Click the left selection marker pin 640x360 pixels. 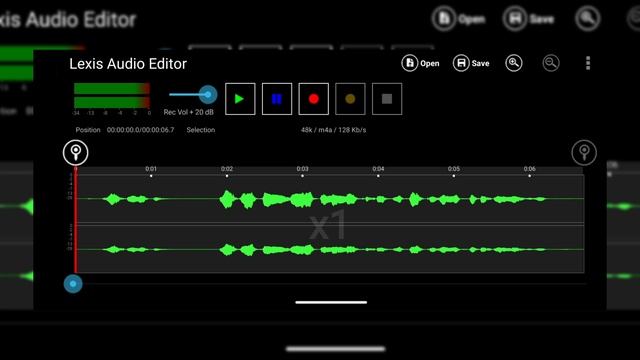(76, 153)
